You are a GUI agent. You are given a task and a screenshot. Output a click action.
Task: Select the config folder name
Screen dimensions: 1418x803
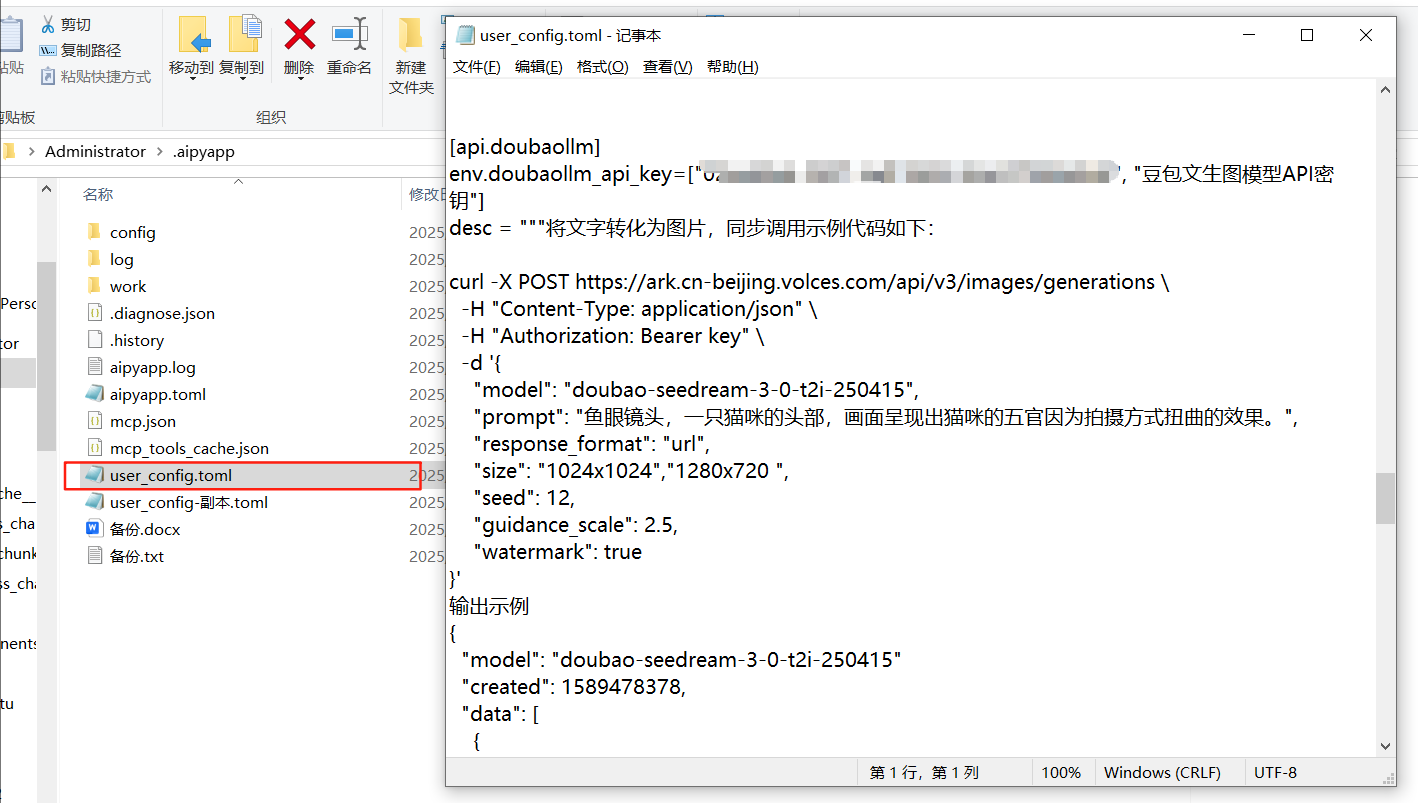(x=133, y=232)
